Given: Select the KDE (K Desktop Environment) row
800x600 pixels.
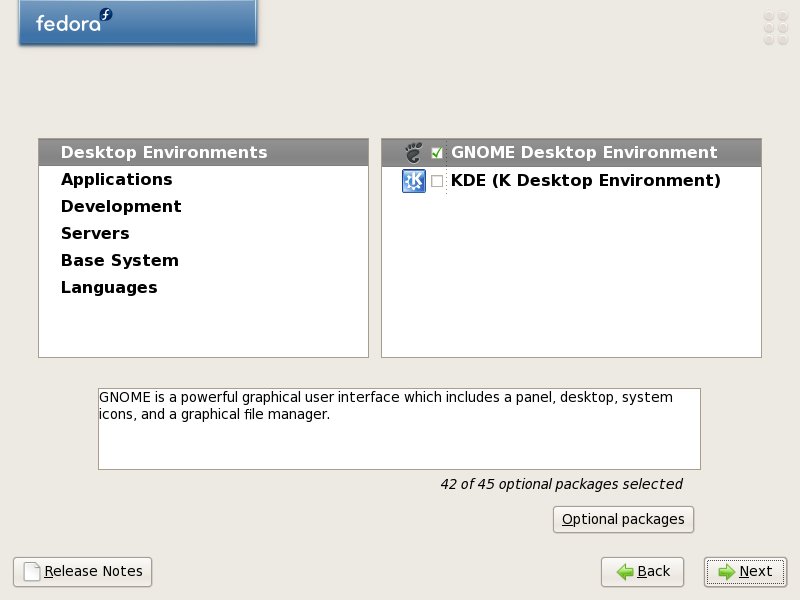Looking at the screenshot, I should tap(571, 181).
